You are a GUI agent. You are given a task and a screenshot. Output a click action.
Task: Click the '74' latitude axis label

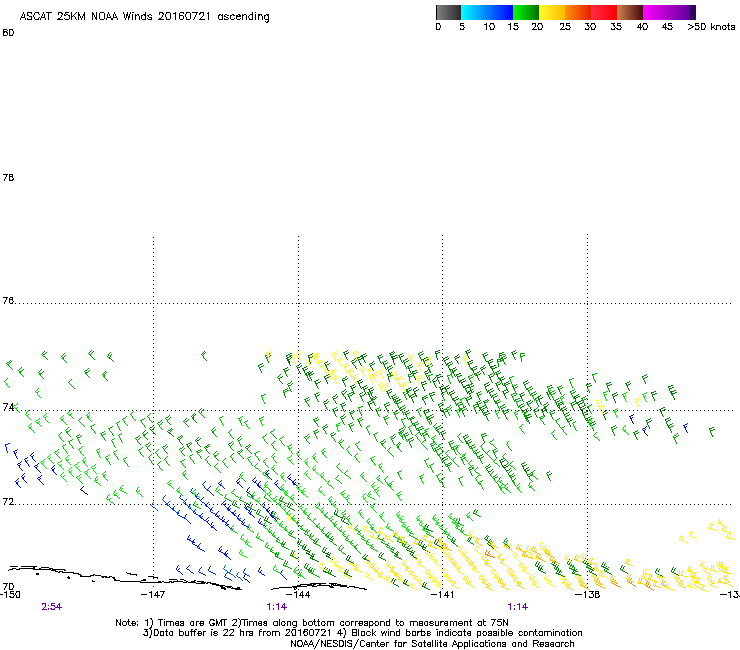pos(8,407)
